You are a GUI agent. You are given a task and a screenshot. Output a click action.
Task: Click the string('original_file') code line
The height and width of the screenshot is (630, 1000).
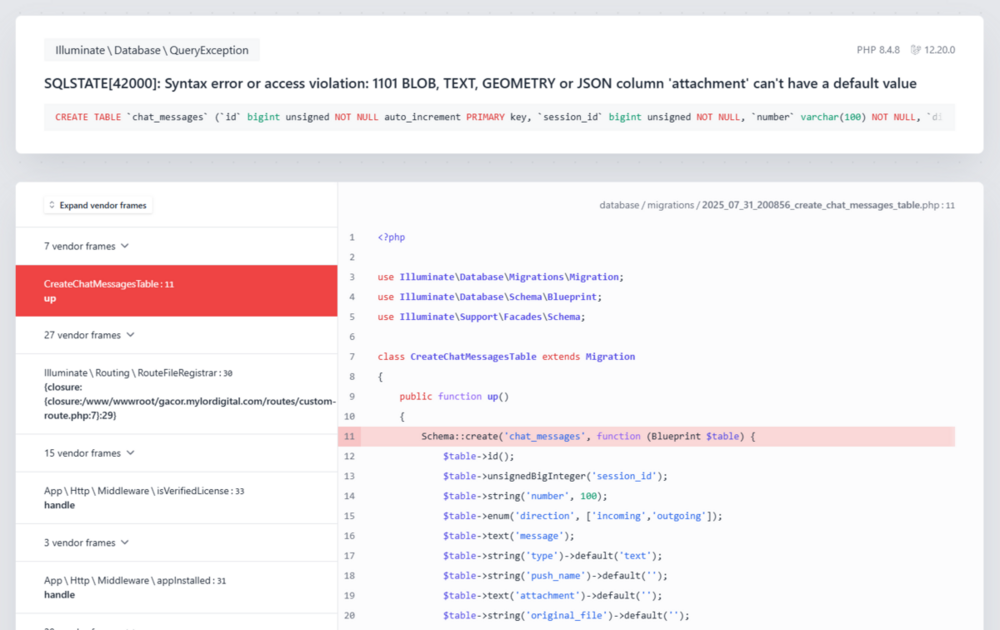(566, 615)
